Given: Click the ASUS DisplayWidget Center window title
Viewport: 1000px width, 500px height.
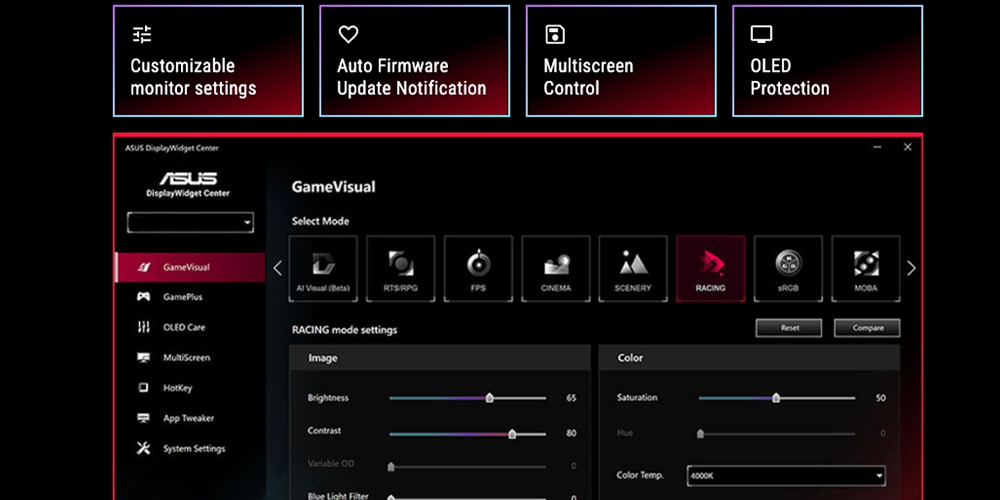Looking at the screenshot, I should coord(172,148).
